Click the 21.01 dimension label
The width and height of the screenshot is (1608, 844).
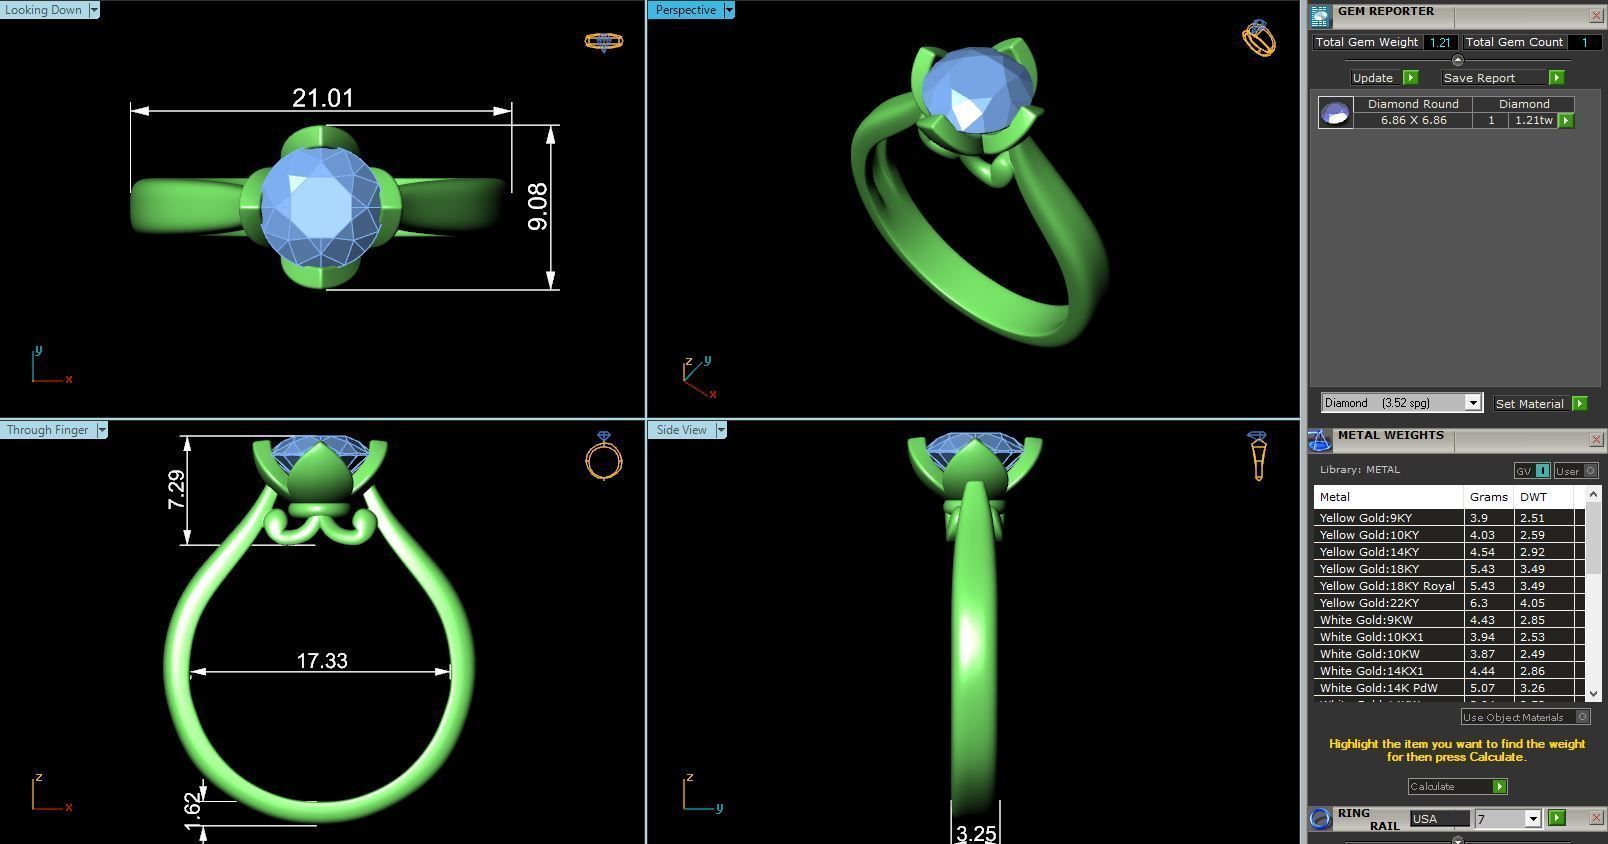[323, 98]
